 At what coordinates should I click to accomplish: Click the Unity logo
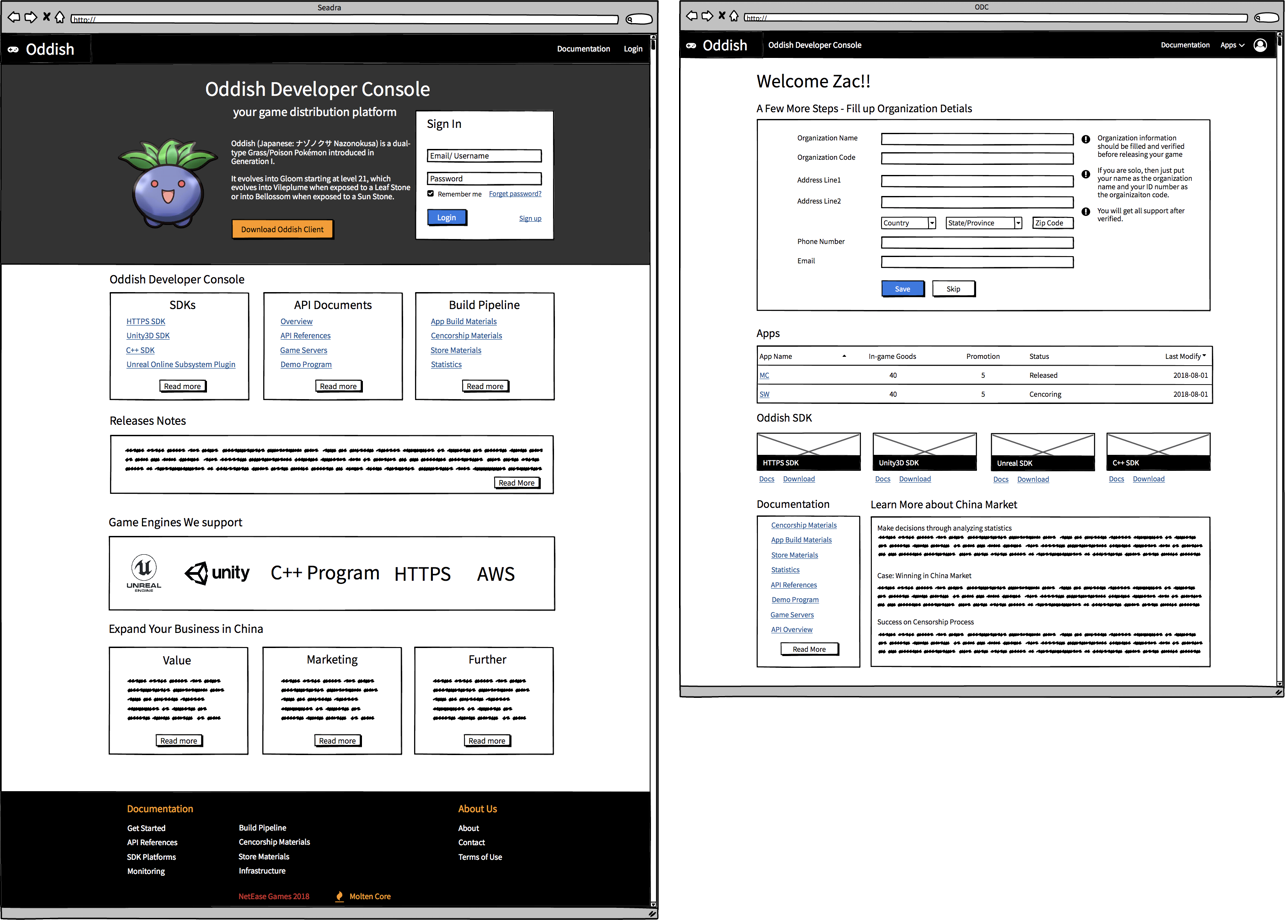(217, 573)
